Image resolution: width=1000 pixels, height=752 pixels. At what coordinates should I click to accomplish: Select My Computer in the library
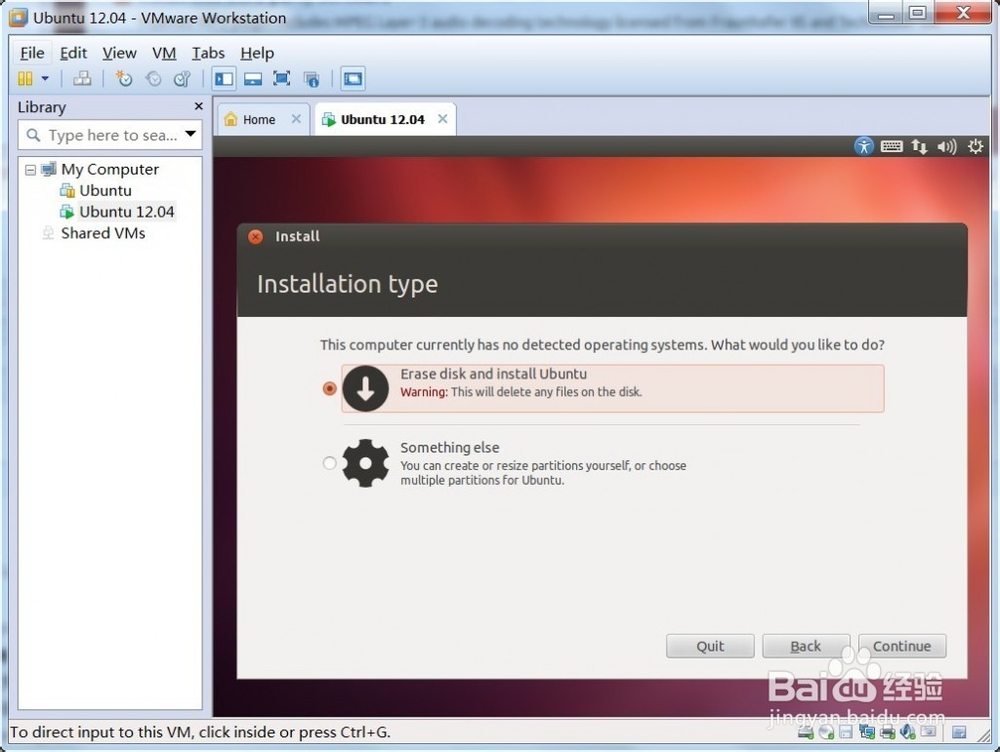point(110,170)
